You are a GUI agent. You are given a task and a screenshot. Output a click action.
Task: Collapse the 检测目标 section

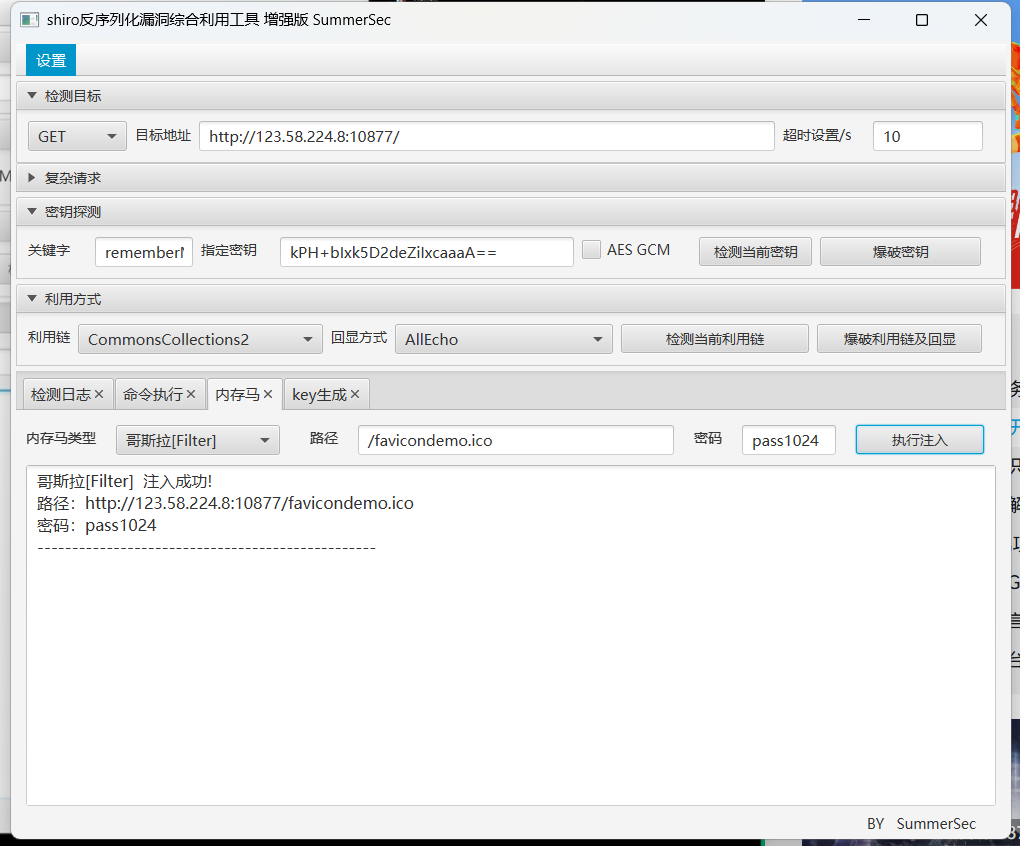pyautogui.click(x=33, y=94)
